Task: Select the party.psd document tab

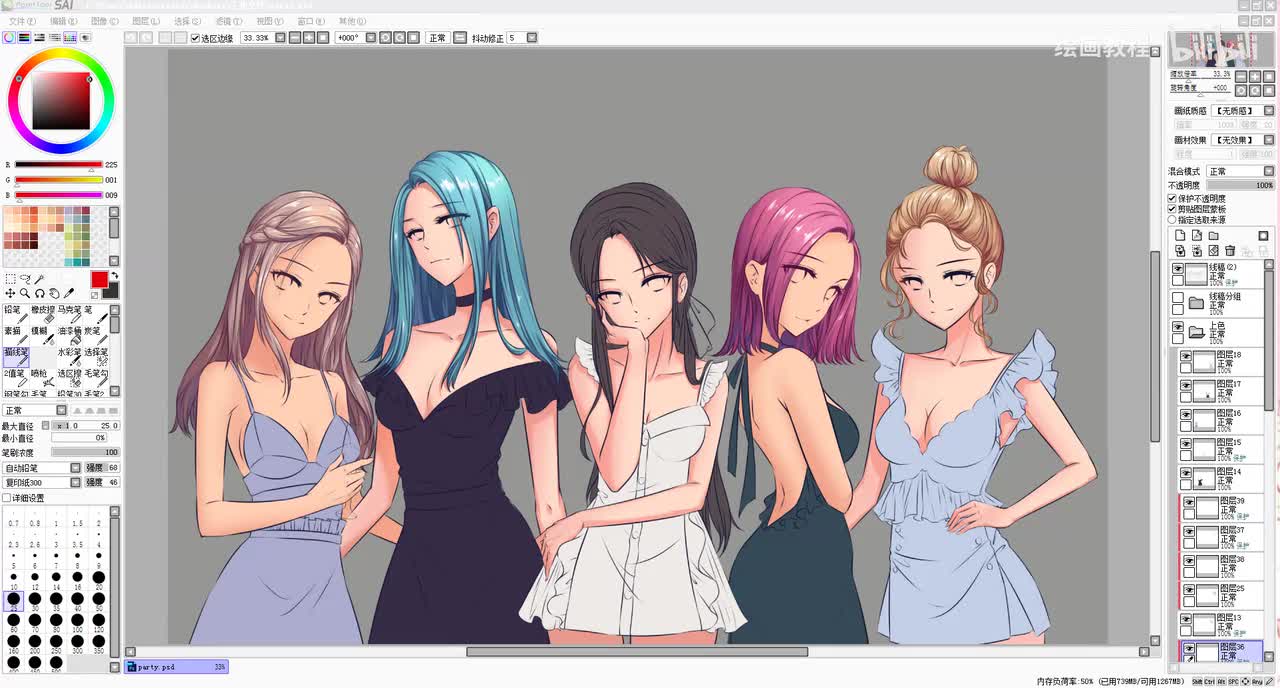Action: pos(177,666)
